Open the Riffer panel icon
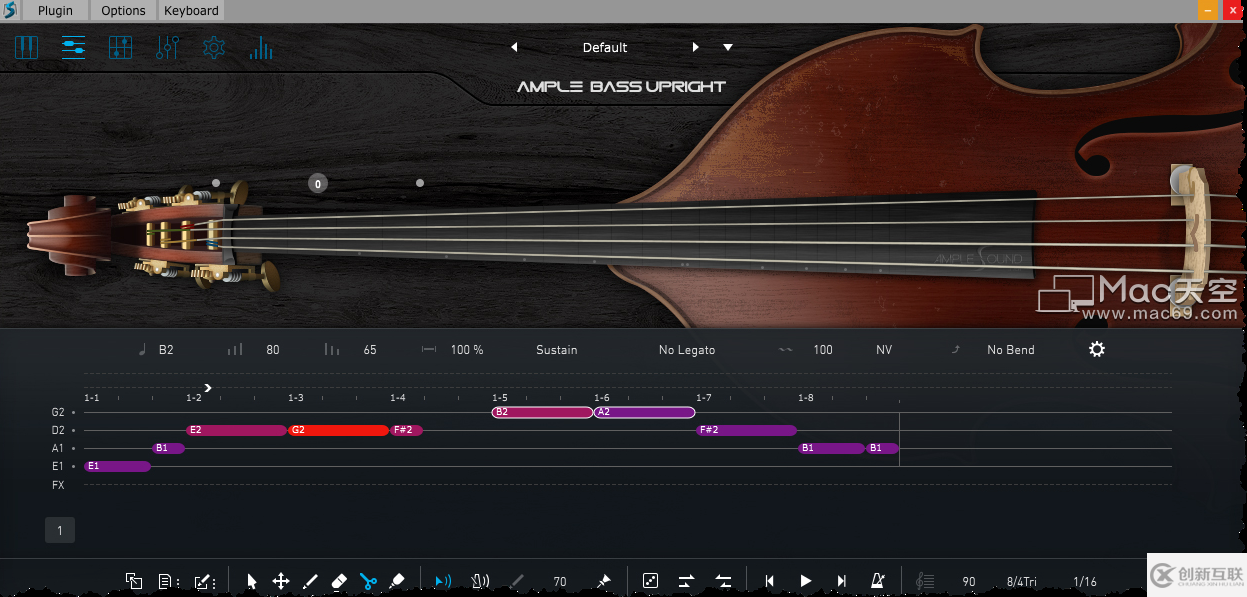 point(73,47)
